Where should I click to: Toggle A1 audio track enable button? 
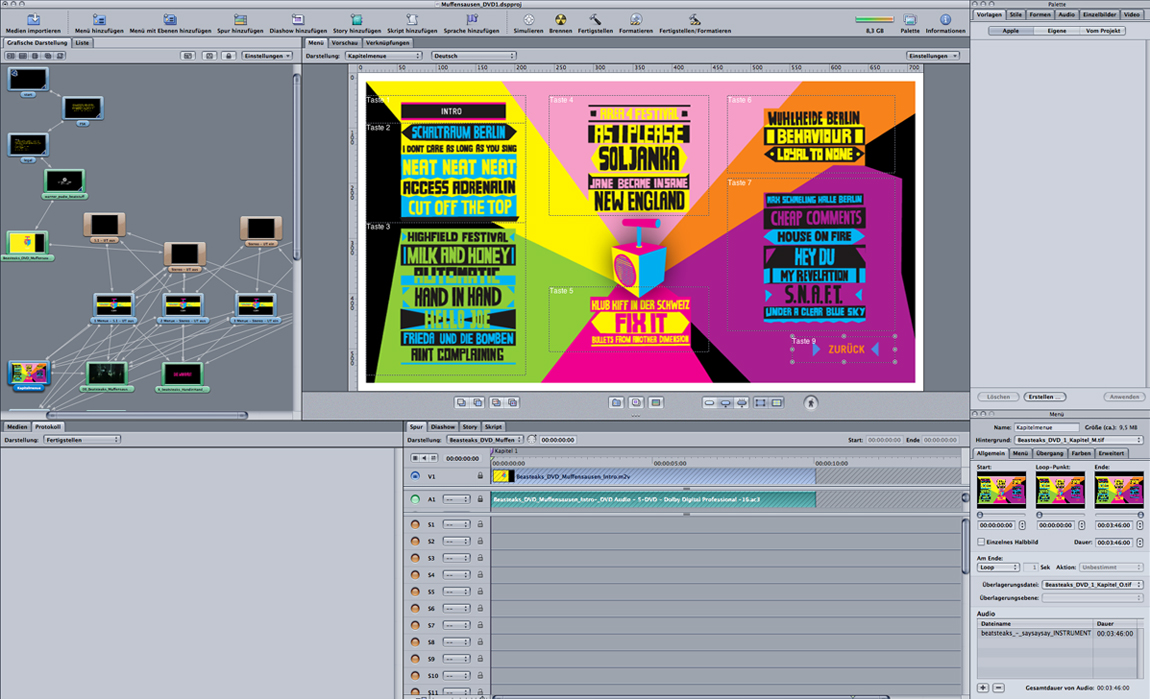[415, 500]
